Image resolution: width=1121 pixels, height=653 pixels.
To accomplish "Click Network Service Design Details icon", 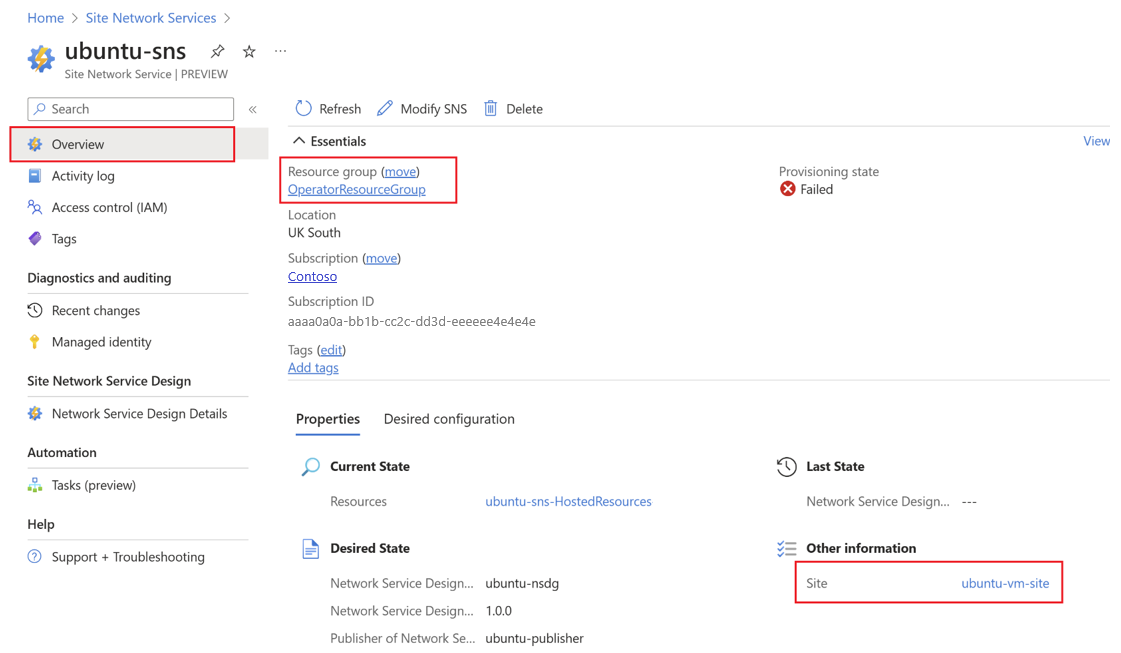I will pos(34,413).
